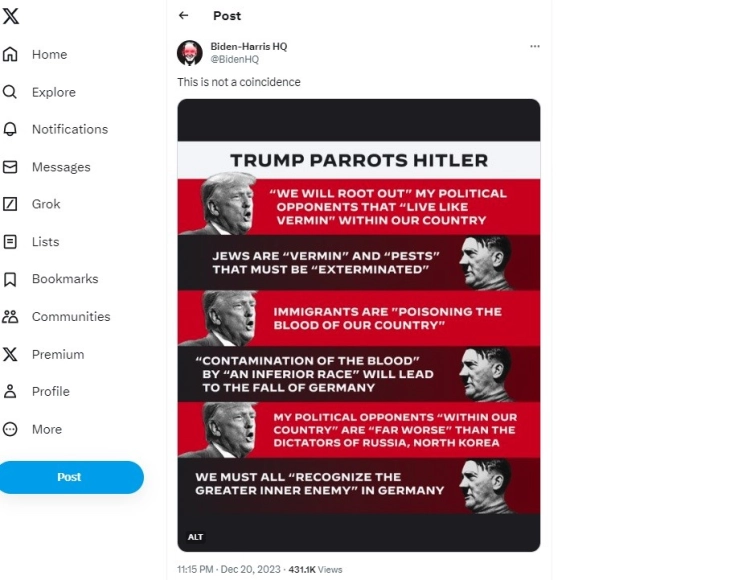Open Messages envelope icon

pos(10,167)
